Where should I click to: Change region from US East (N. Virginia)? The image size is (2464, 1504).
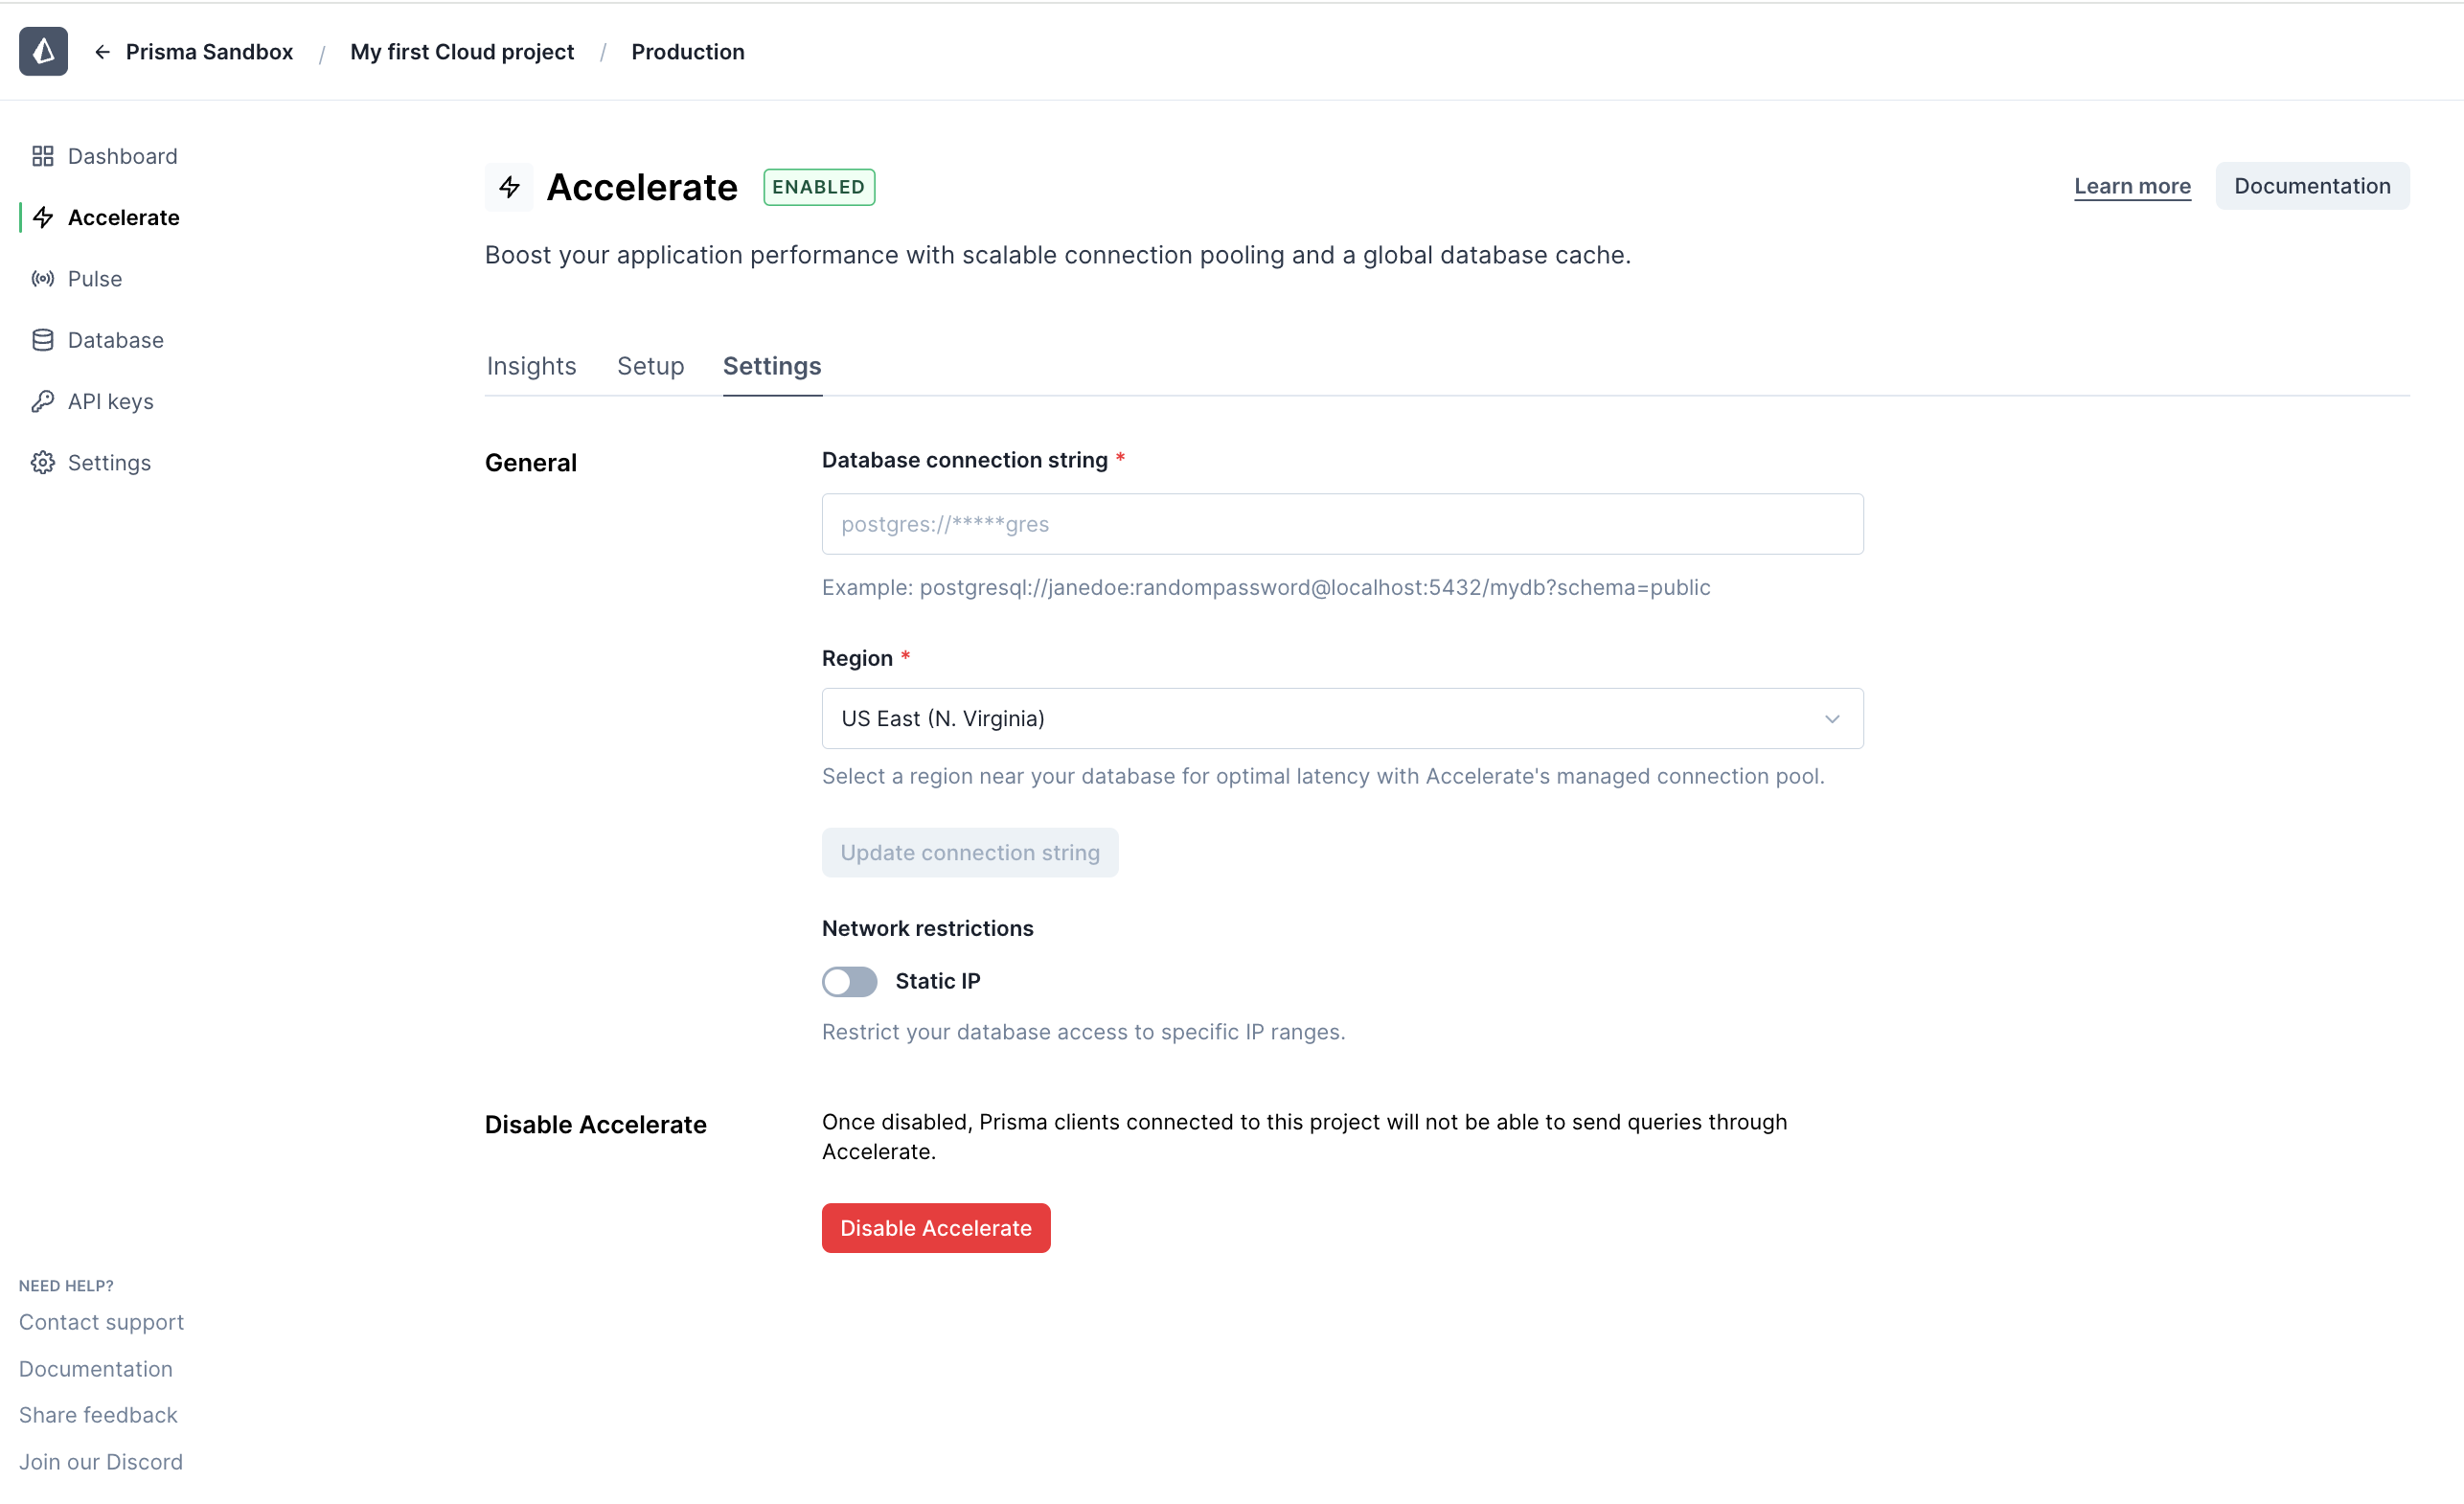(x=1342, y=718)
